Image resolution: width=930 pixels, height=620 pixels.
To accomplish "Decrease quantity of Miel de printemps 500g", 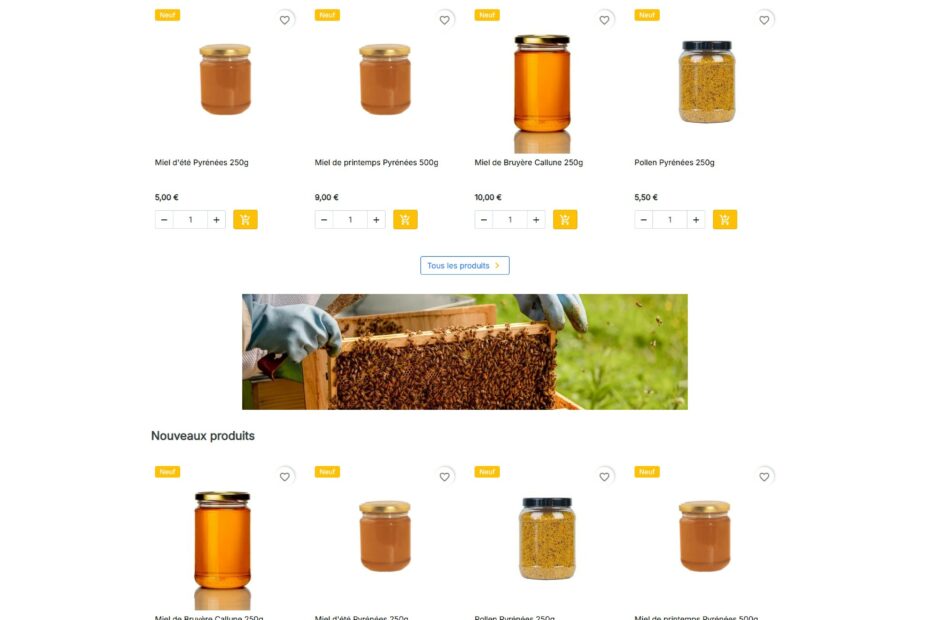I will pos(324,220).
